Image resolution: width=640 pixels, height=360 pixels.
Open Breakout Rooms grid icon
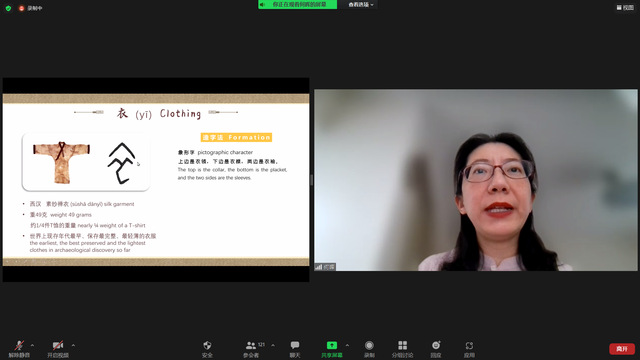[x=402, y=345]
